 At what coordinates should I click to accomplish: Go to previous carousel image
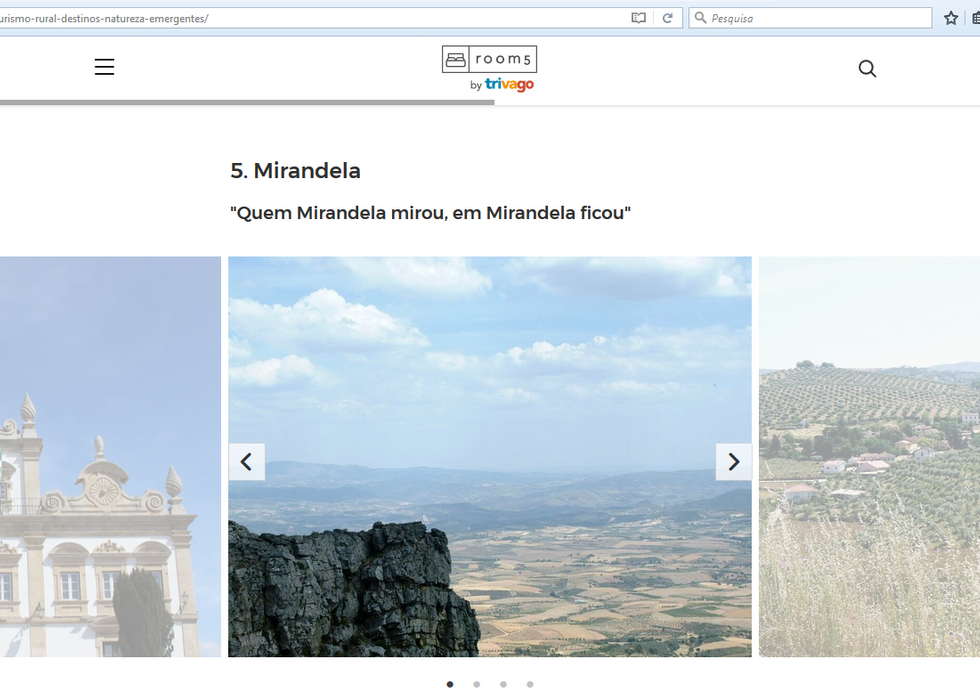[x=246, y=462]
